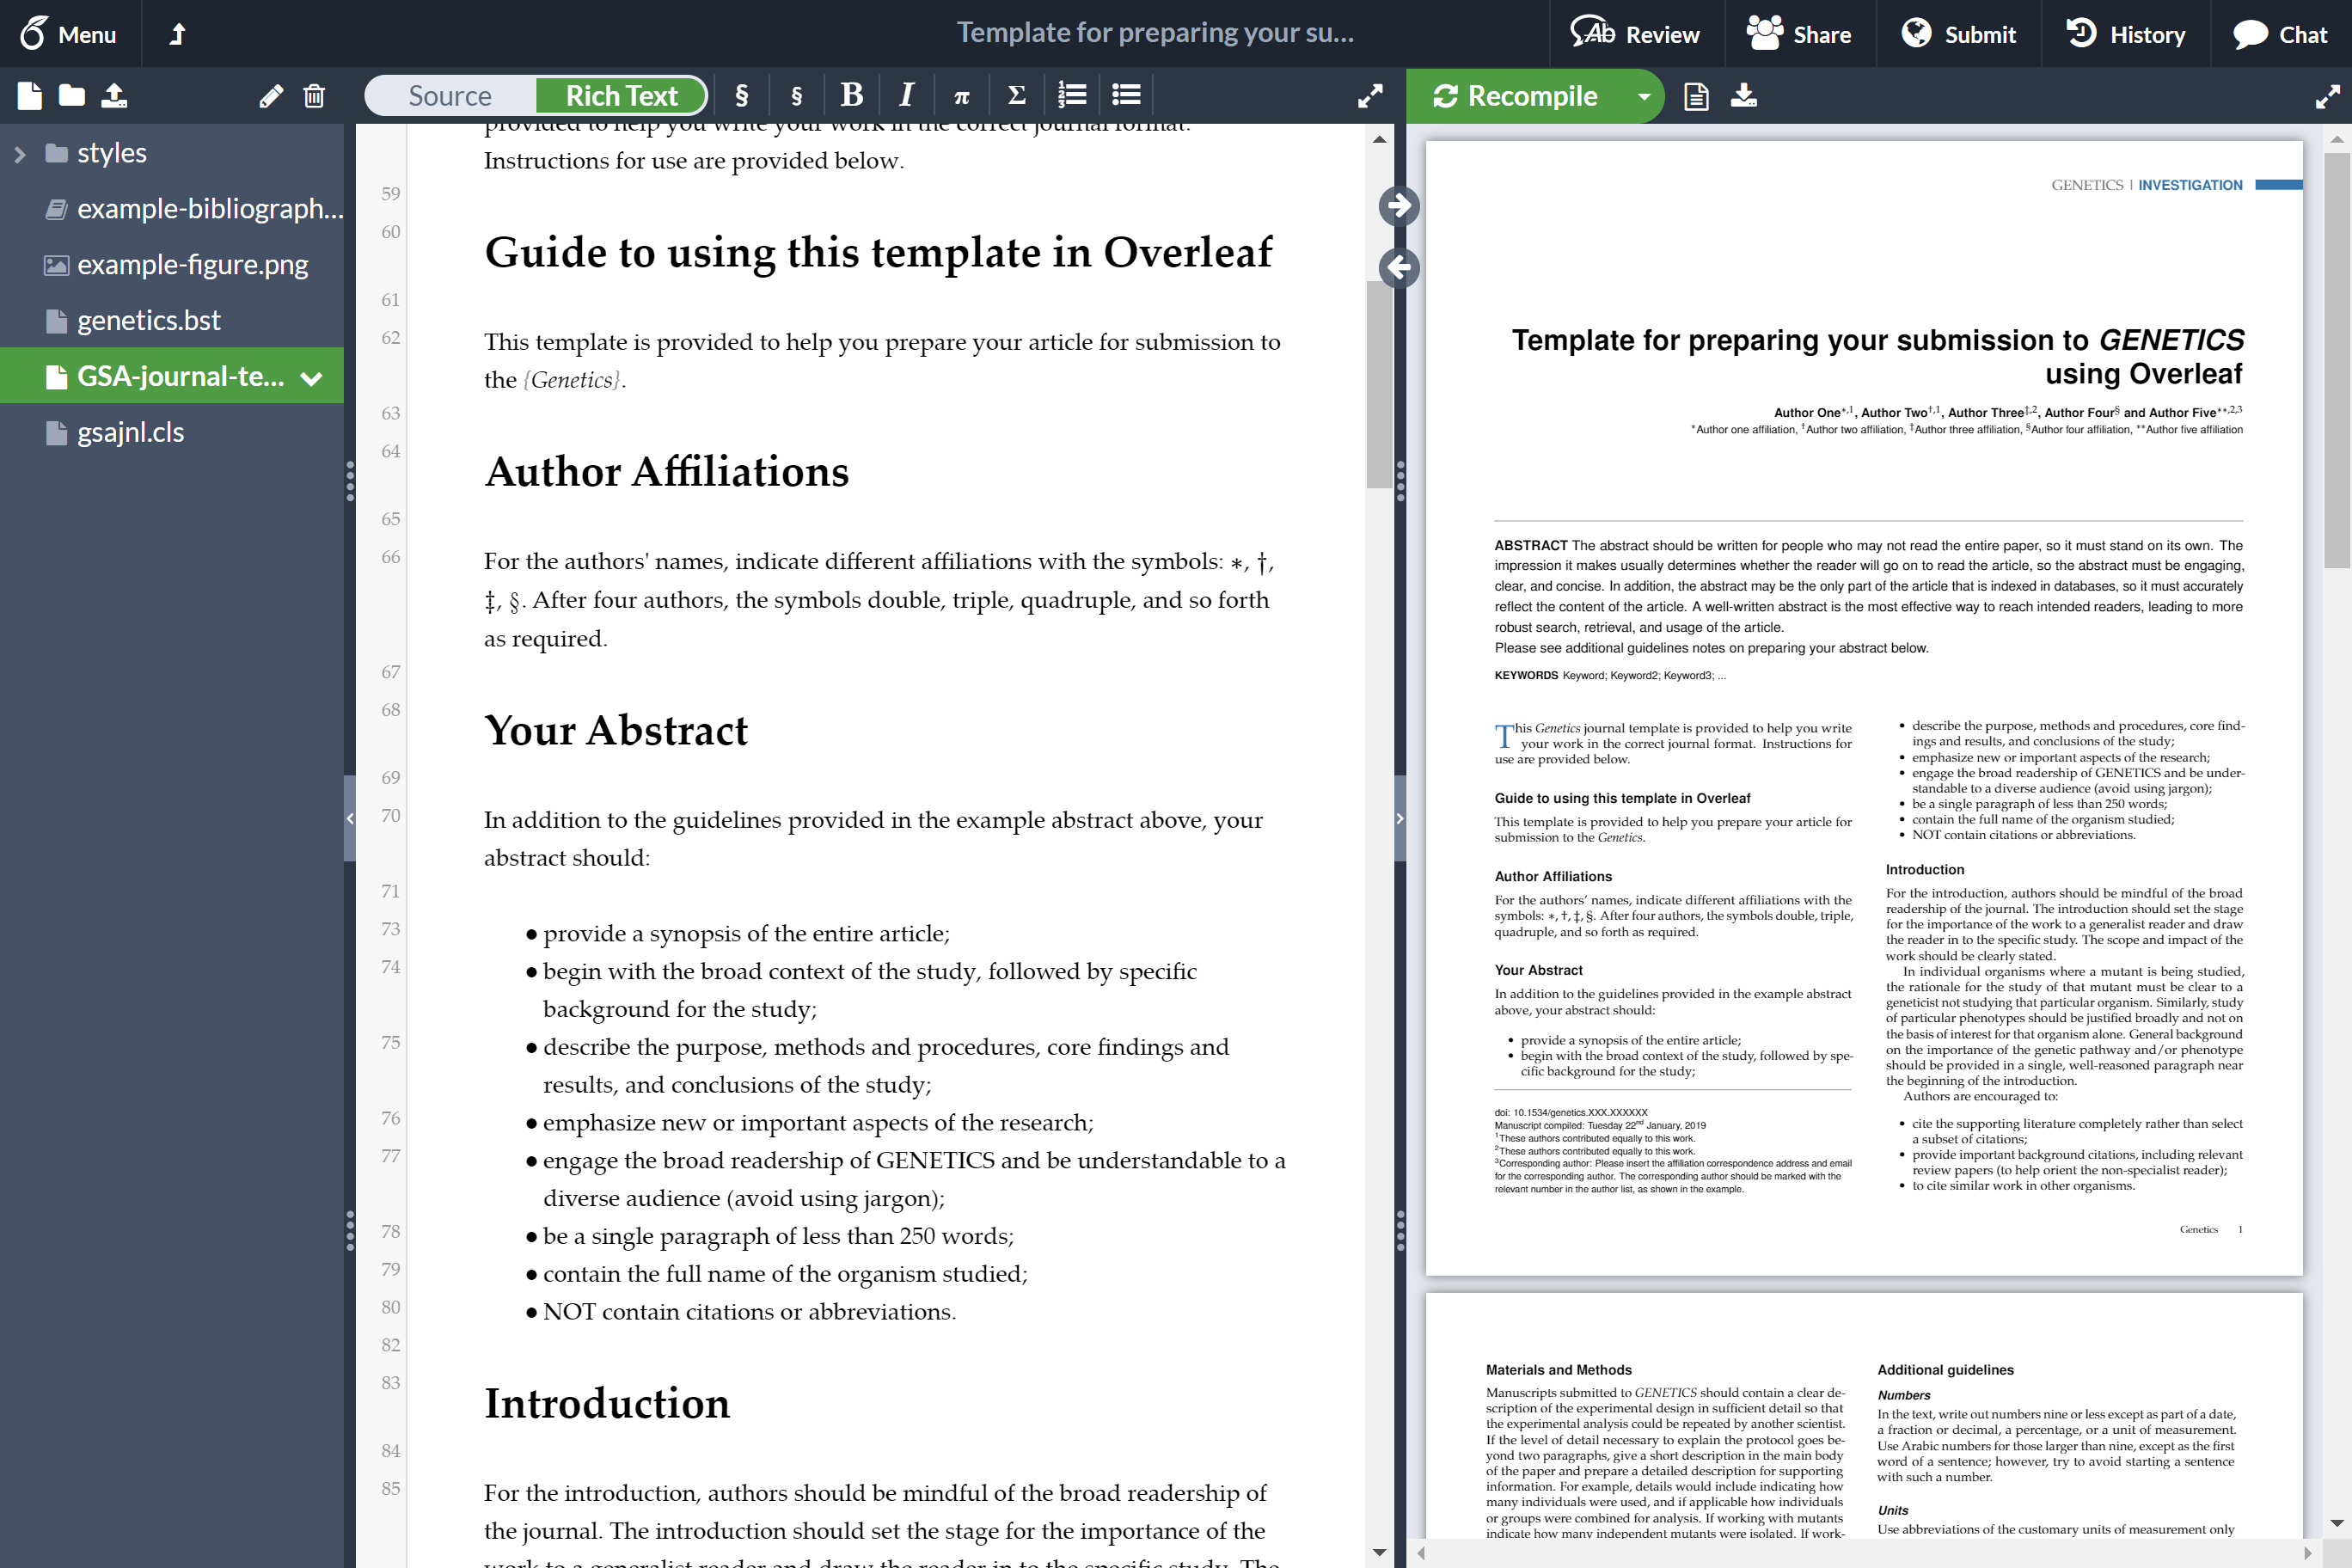The height and width of the screenshot is (1568, 2352).
Task: Click the new file icon
Action: [29, 96]
